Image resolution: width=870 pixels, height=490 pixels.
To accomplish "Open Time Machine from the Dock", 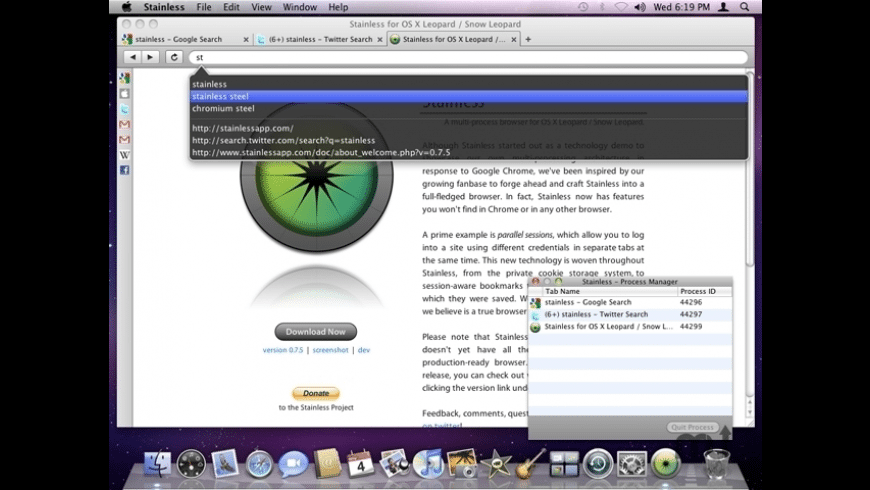I will click(598, 463).
